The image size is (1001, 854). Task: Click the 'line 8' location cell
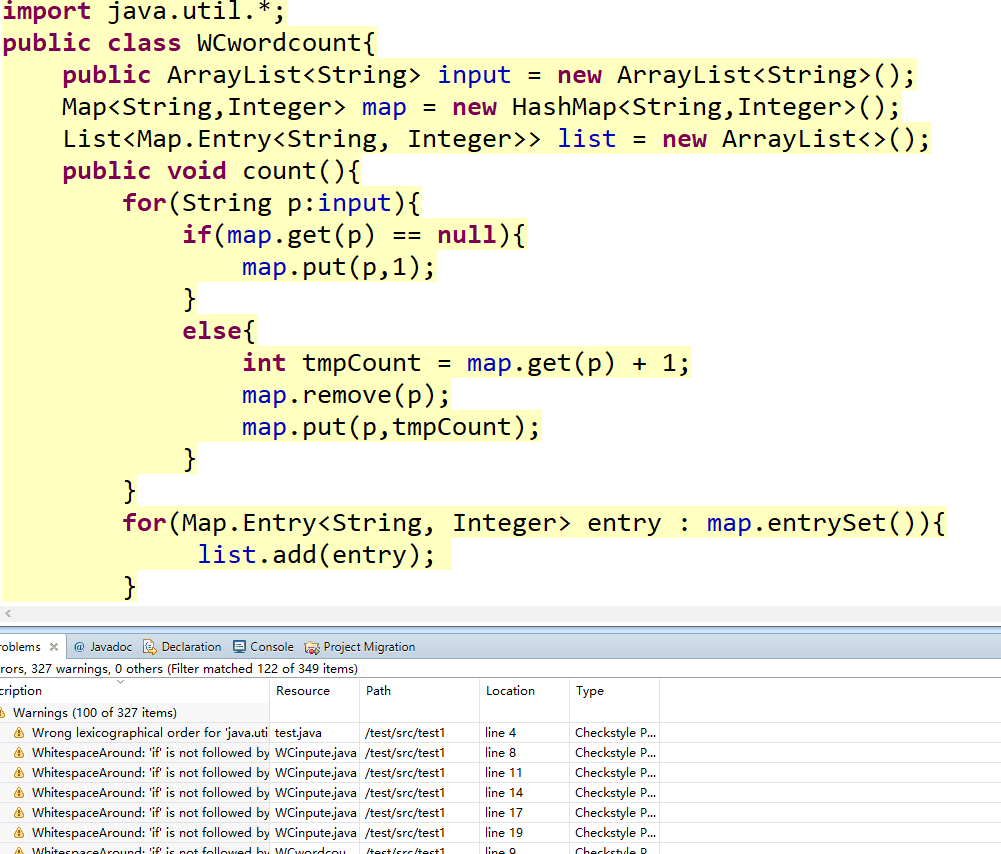(x=500, y=753)
